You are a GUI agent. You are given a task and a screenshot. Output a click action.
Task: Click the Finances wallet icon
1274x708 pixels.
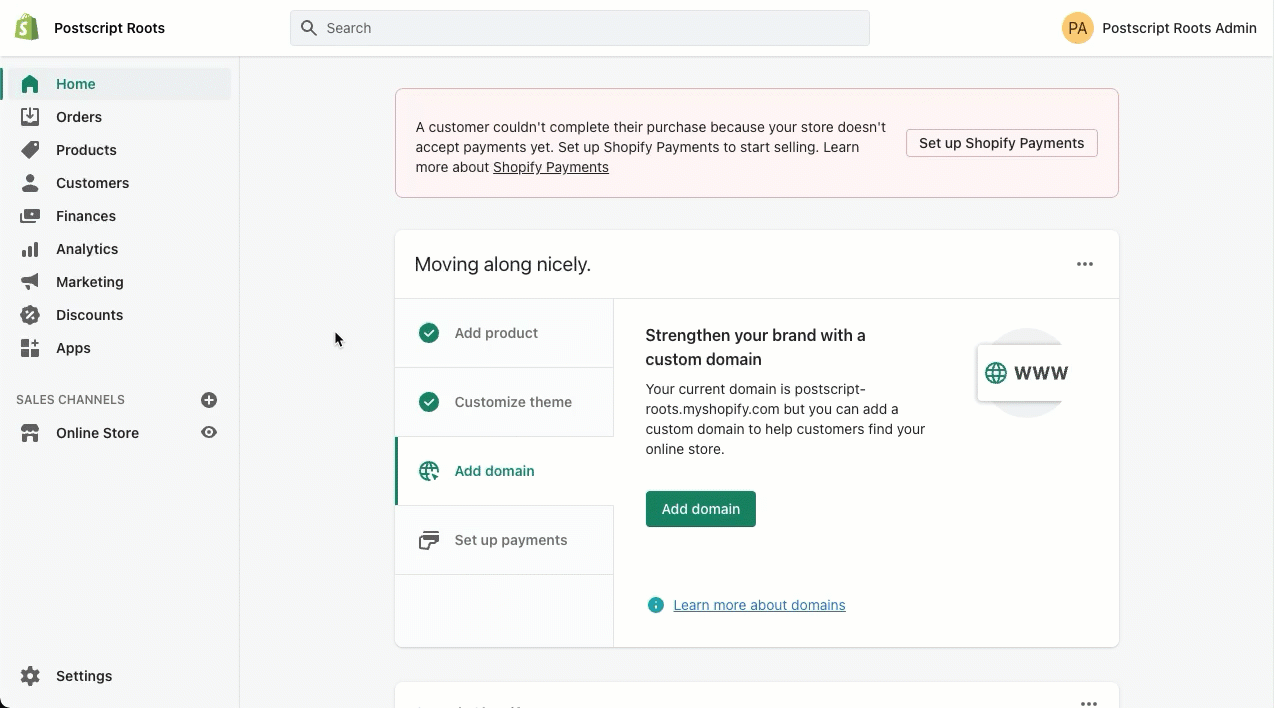tap(30, 216)
